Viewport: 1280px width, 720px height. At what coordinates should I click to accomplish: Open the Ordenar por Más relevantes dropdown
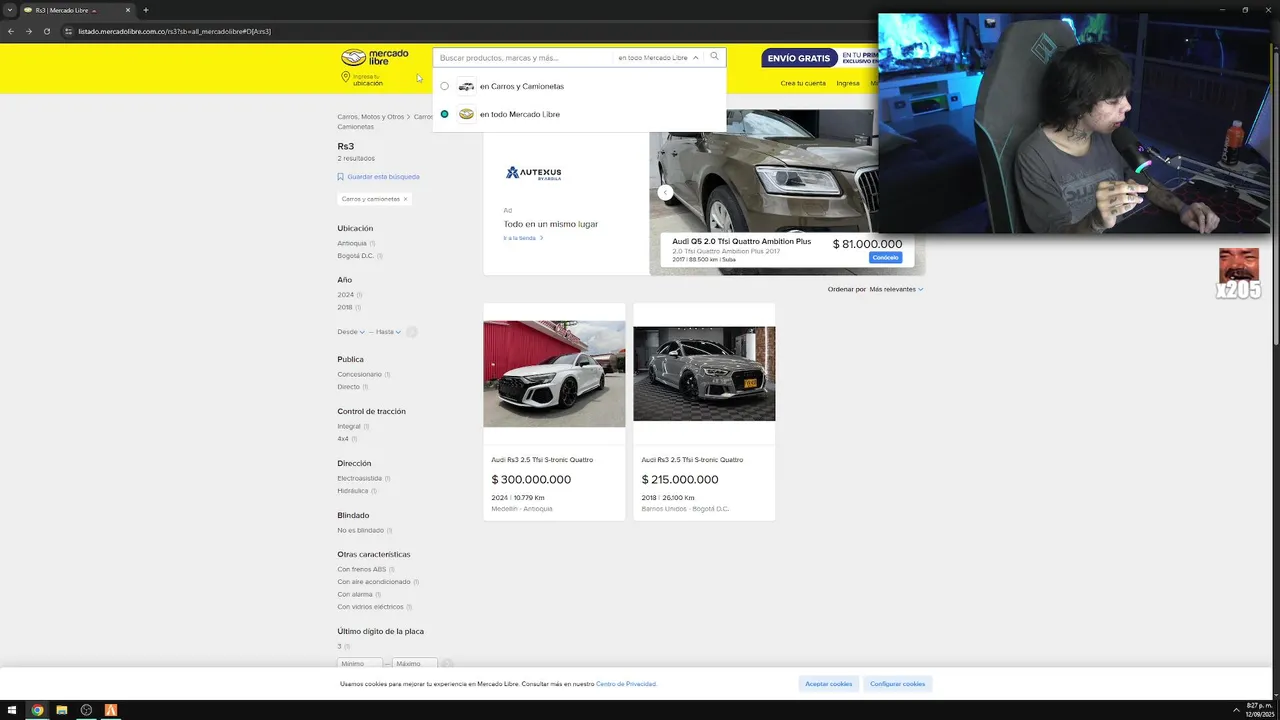(x=896, y=289)
